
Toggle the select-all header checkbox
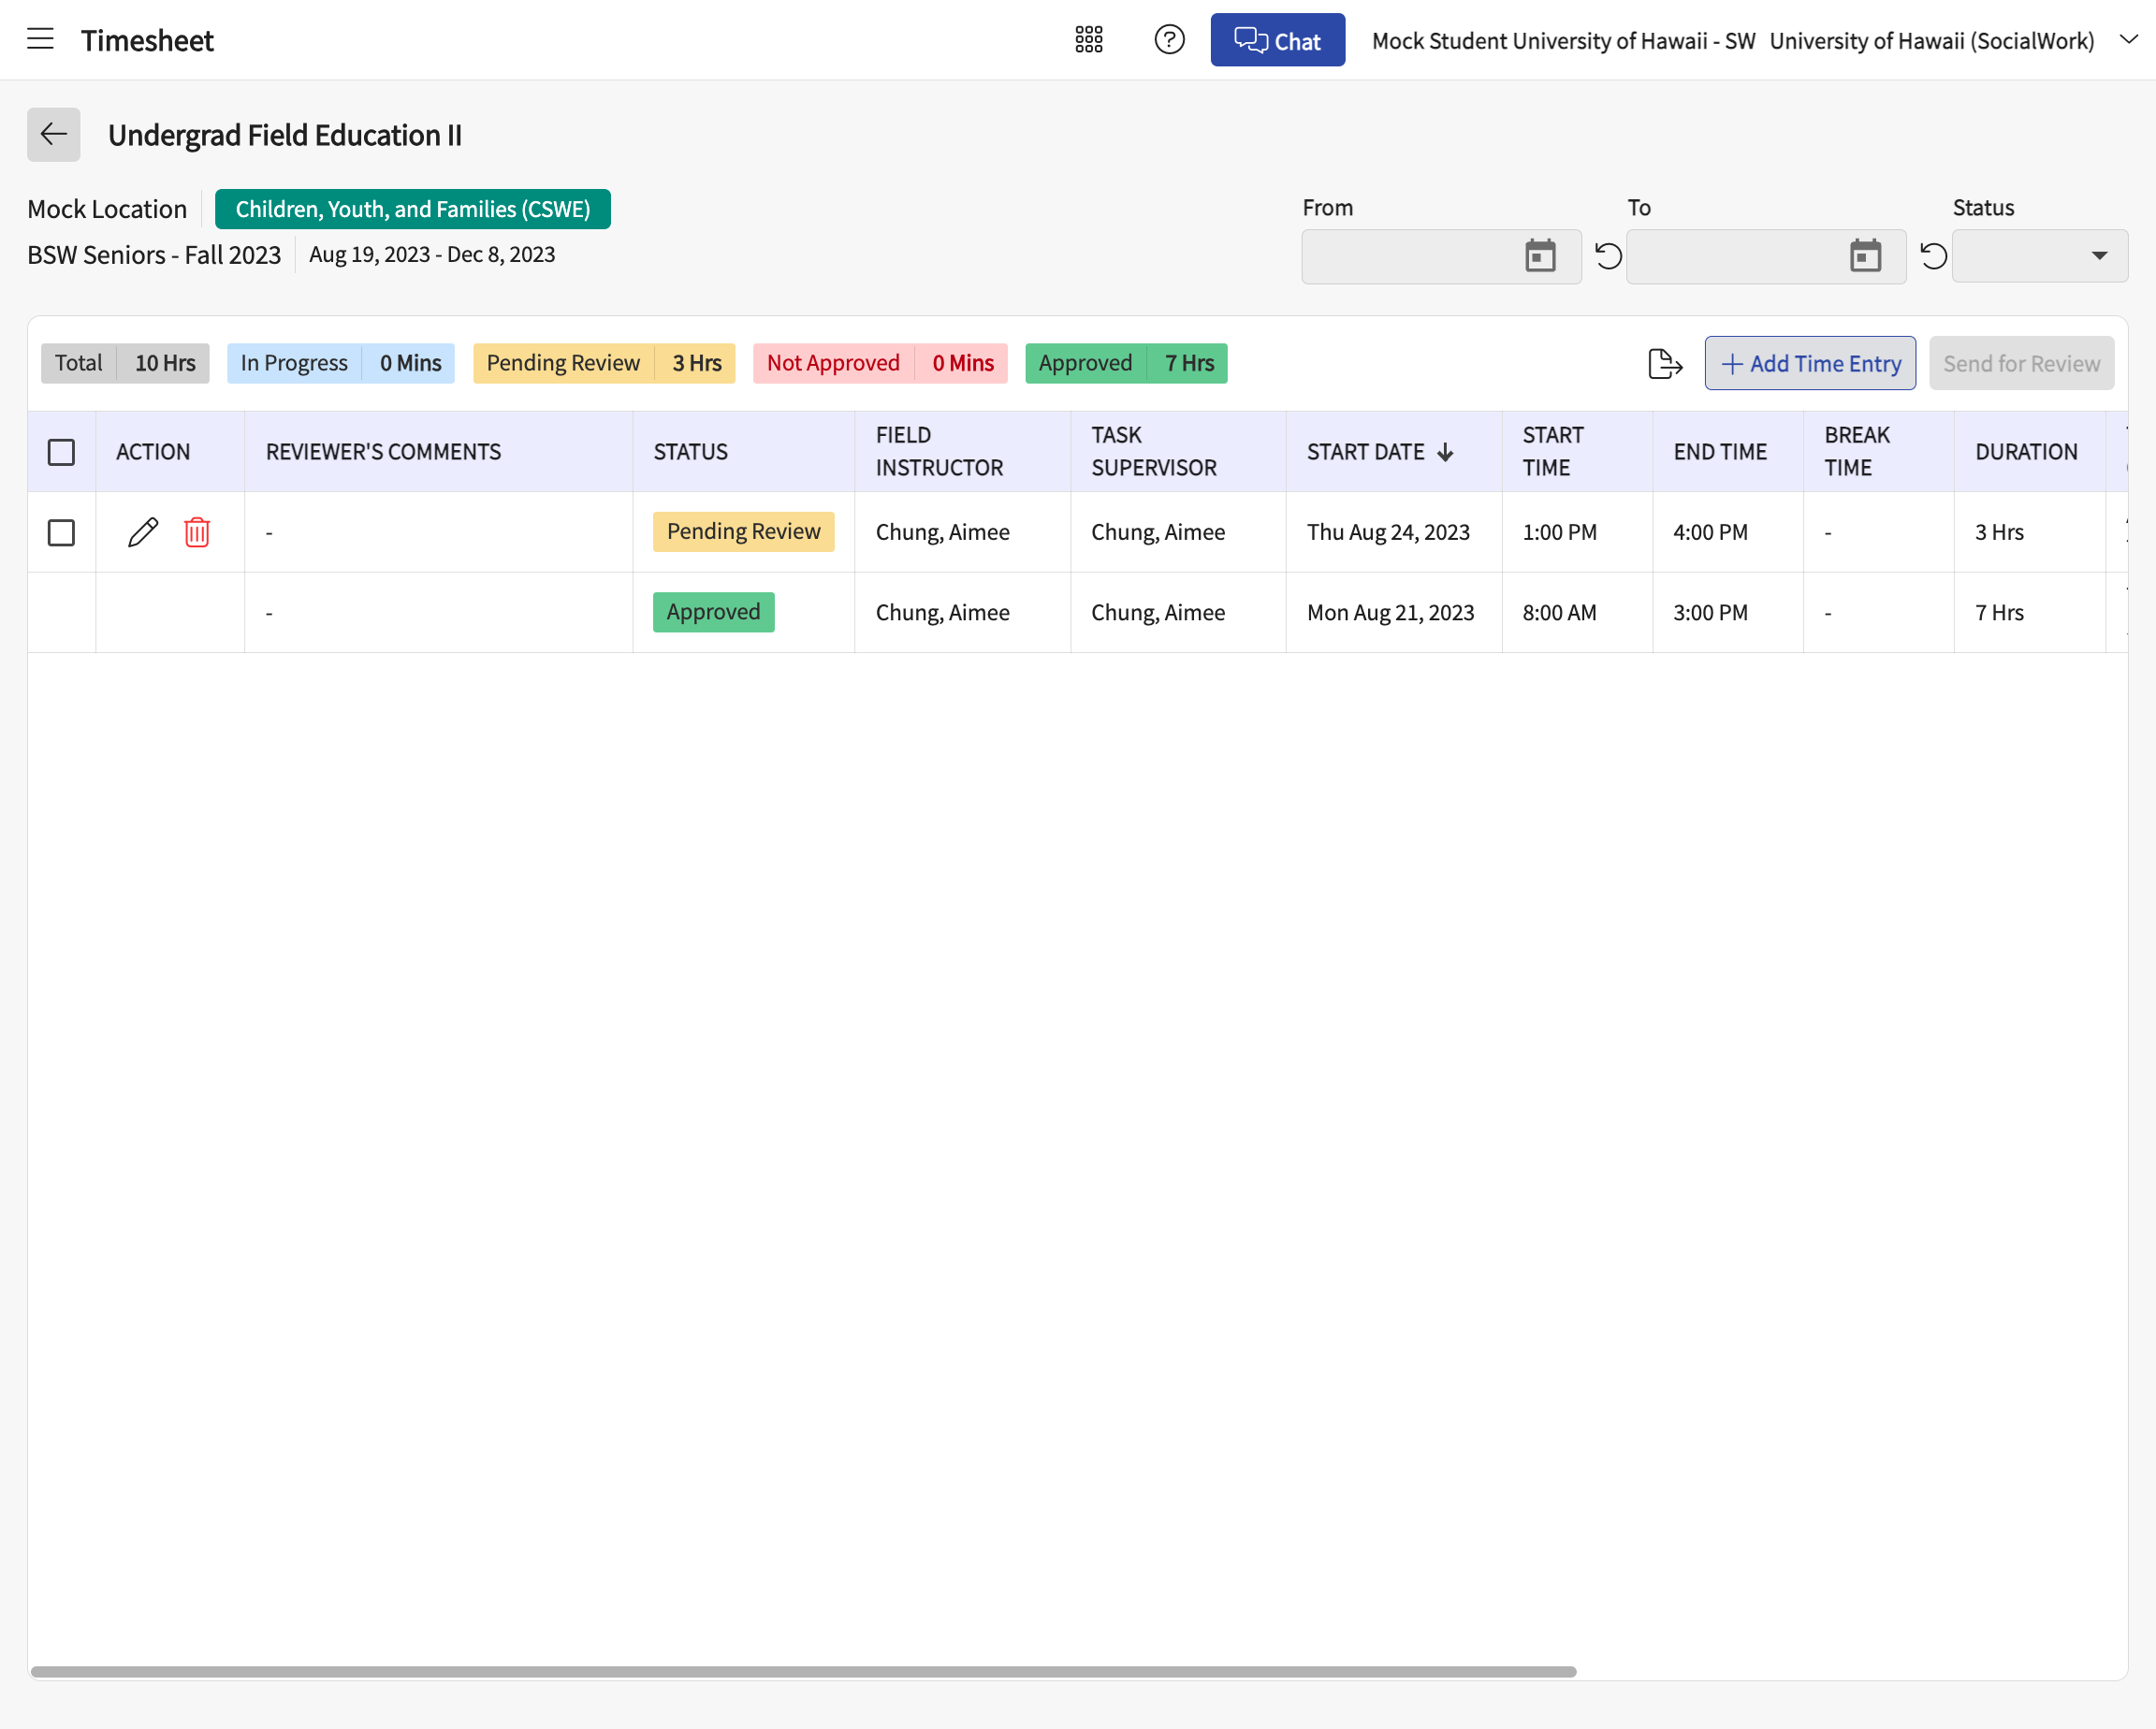pyautogui.click(x=61, y=452)
